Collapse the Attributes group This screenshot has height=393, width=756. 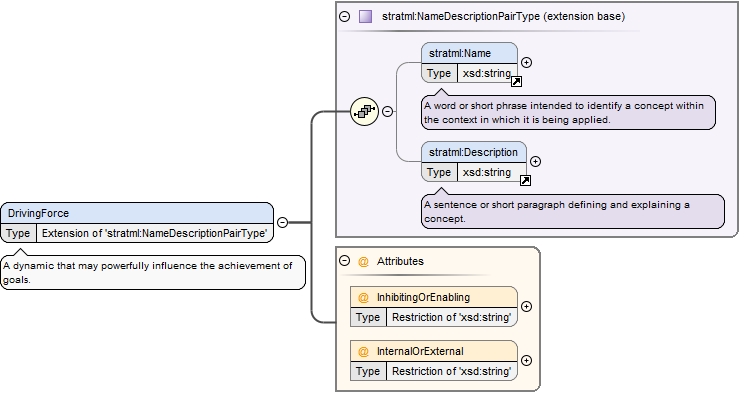(344, 260)
